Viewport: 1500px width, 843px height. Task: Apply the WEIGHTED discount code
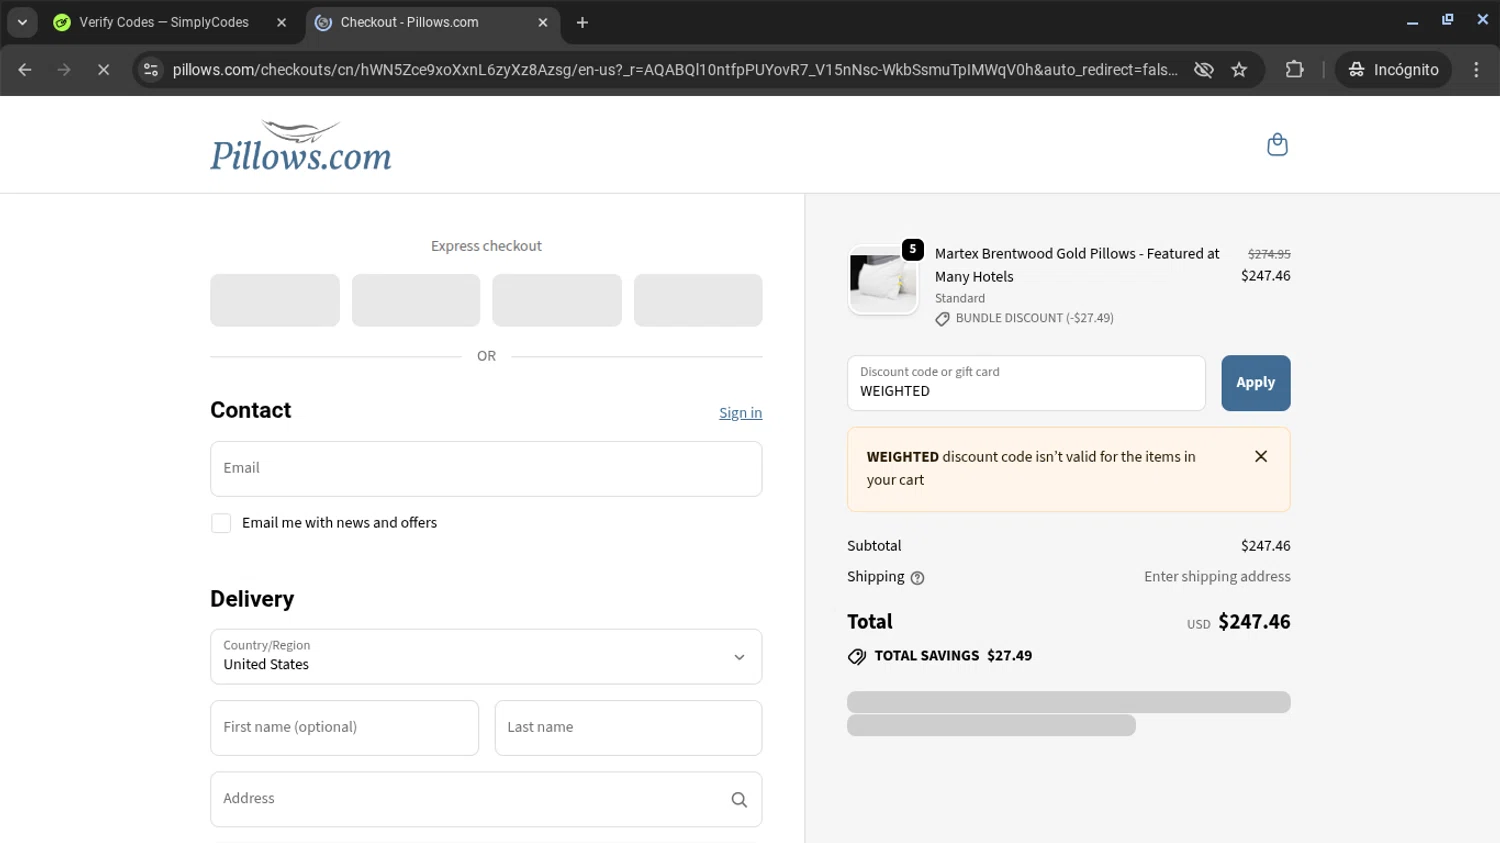coord(1255,383)
